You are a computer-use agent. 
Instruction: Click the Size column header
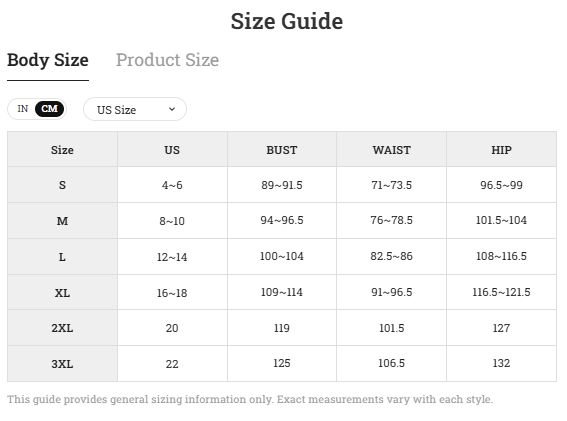(62, 149)
